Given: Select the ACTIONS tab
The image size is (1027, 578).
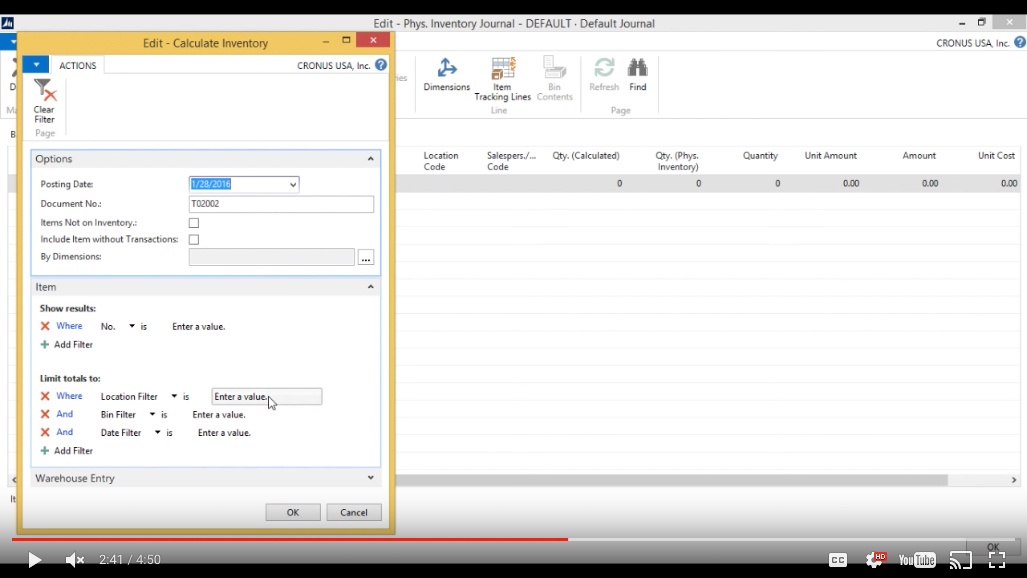Looking at the screenshot, I should coord(77,66).
